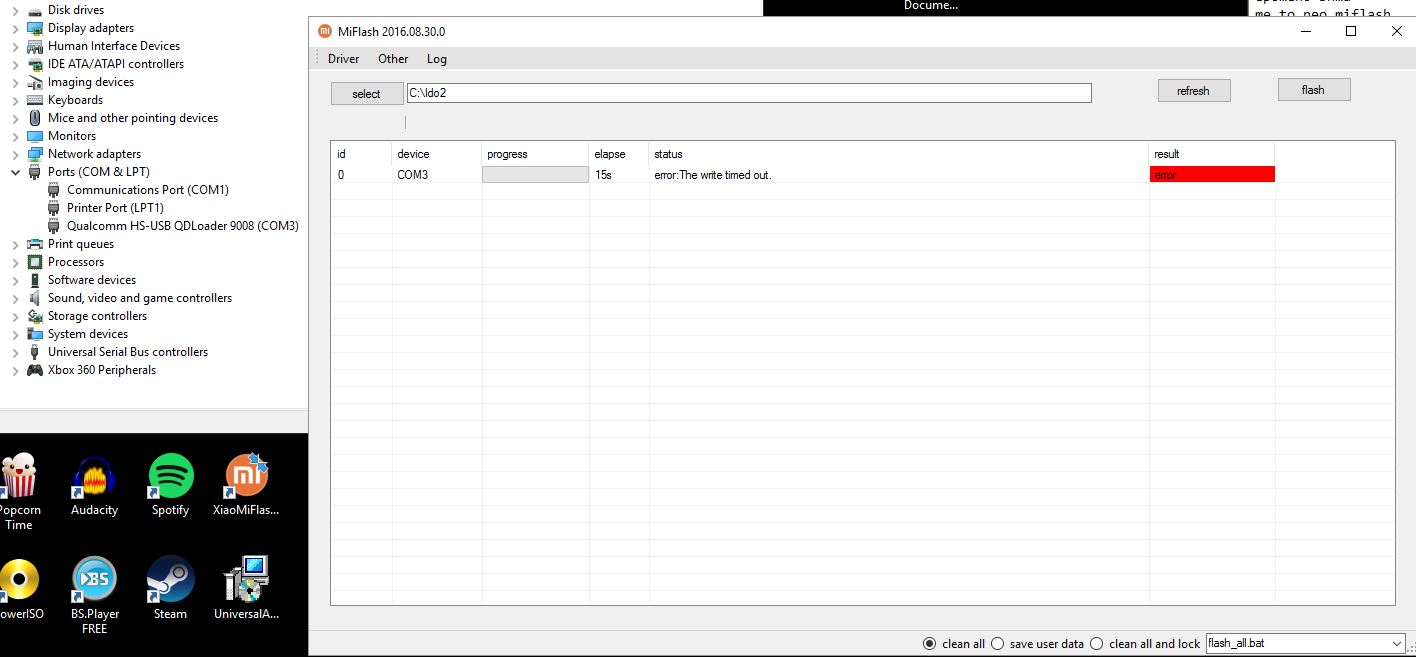Screen dimensions: 1416x657
Task: Click the Monitors icon in Device Manager
Action: [x=35, y=136]
